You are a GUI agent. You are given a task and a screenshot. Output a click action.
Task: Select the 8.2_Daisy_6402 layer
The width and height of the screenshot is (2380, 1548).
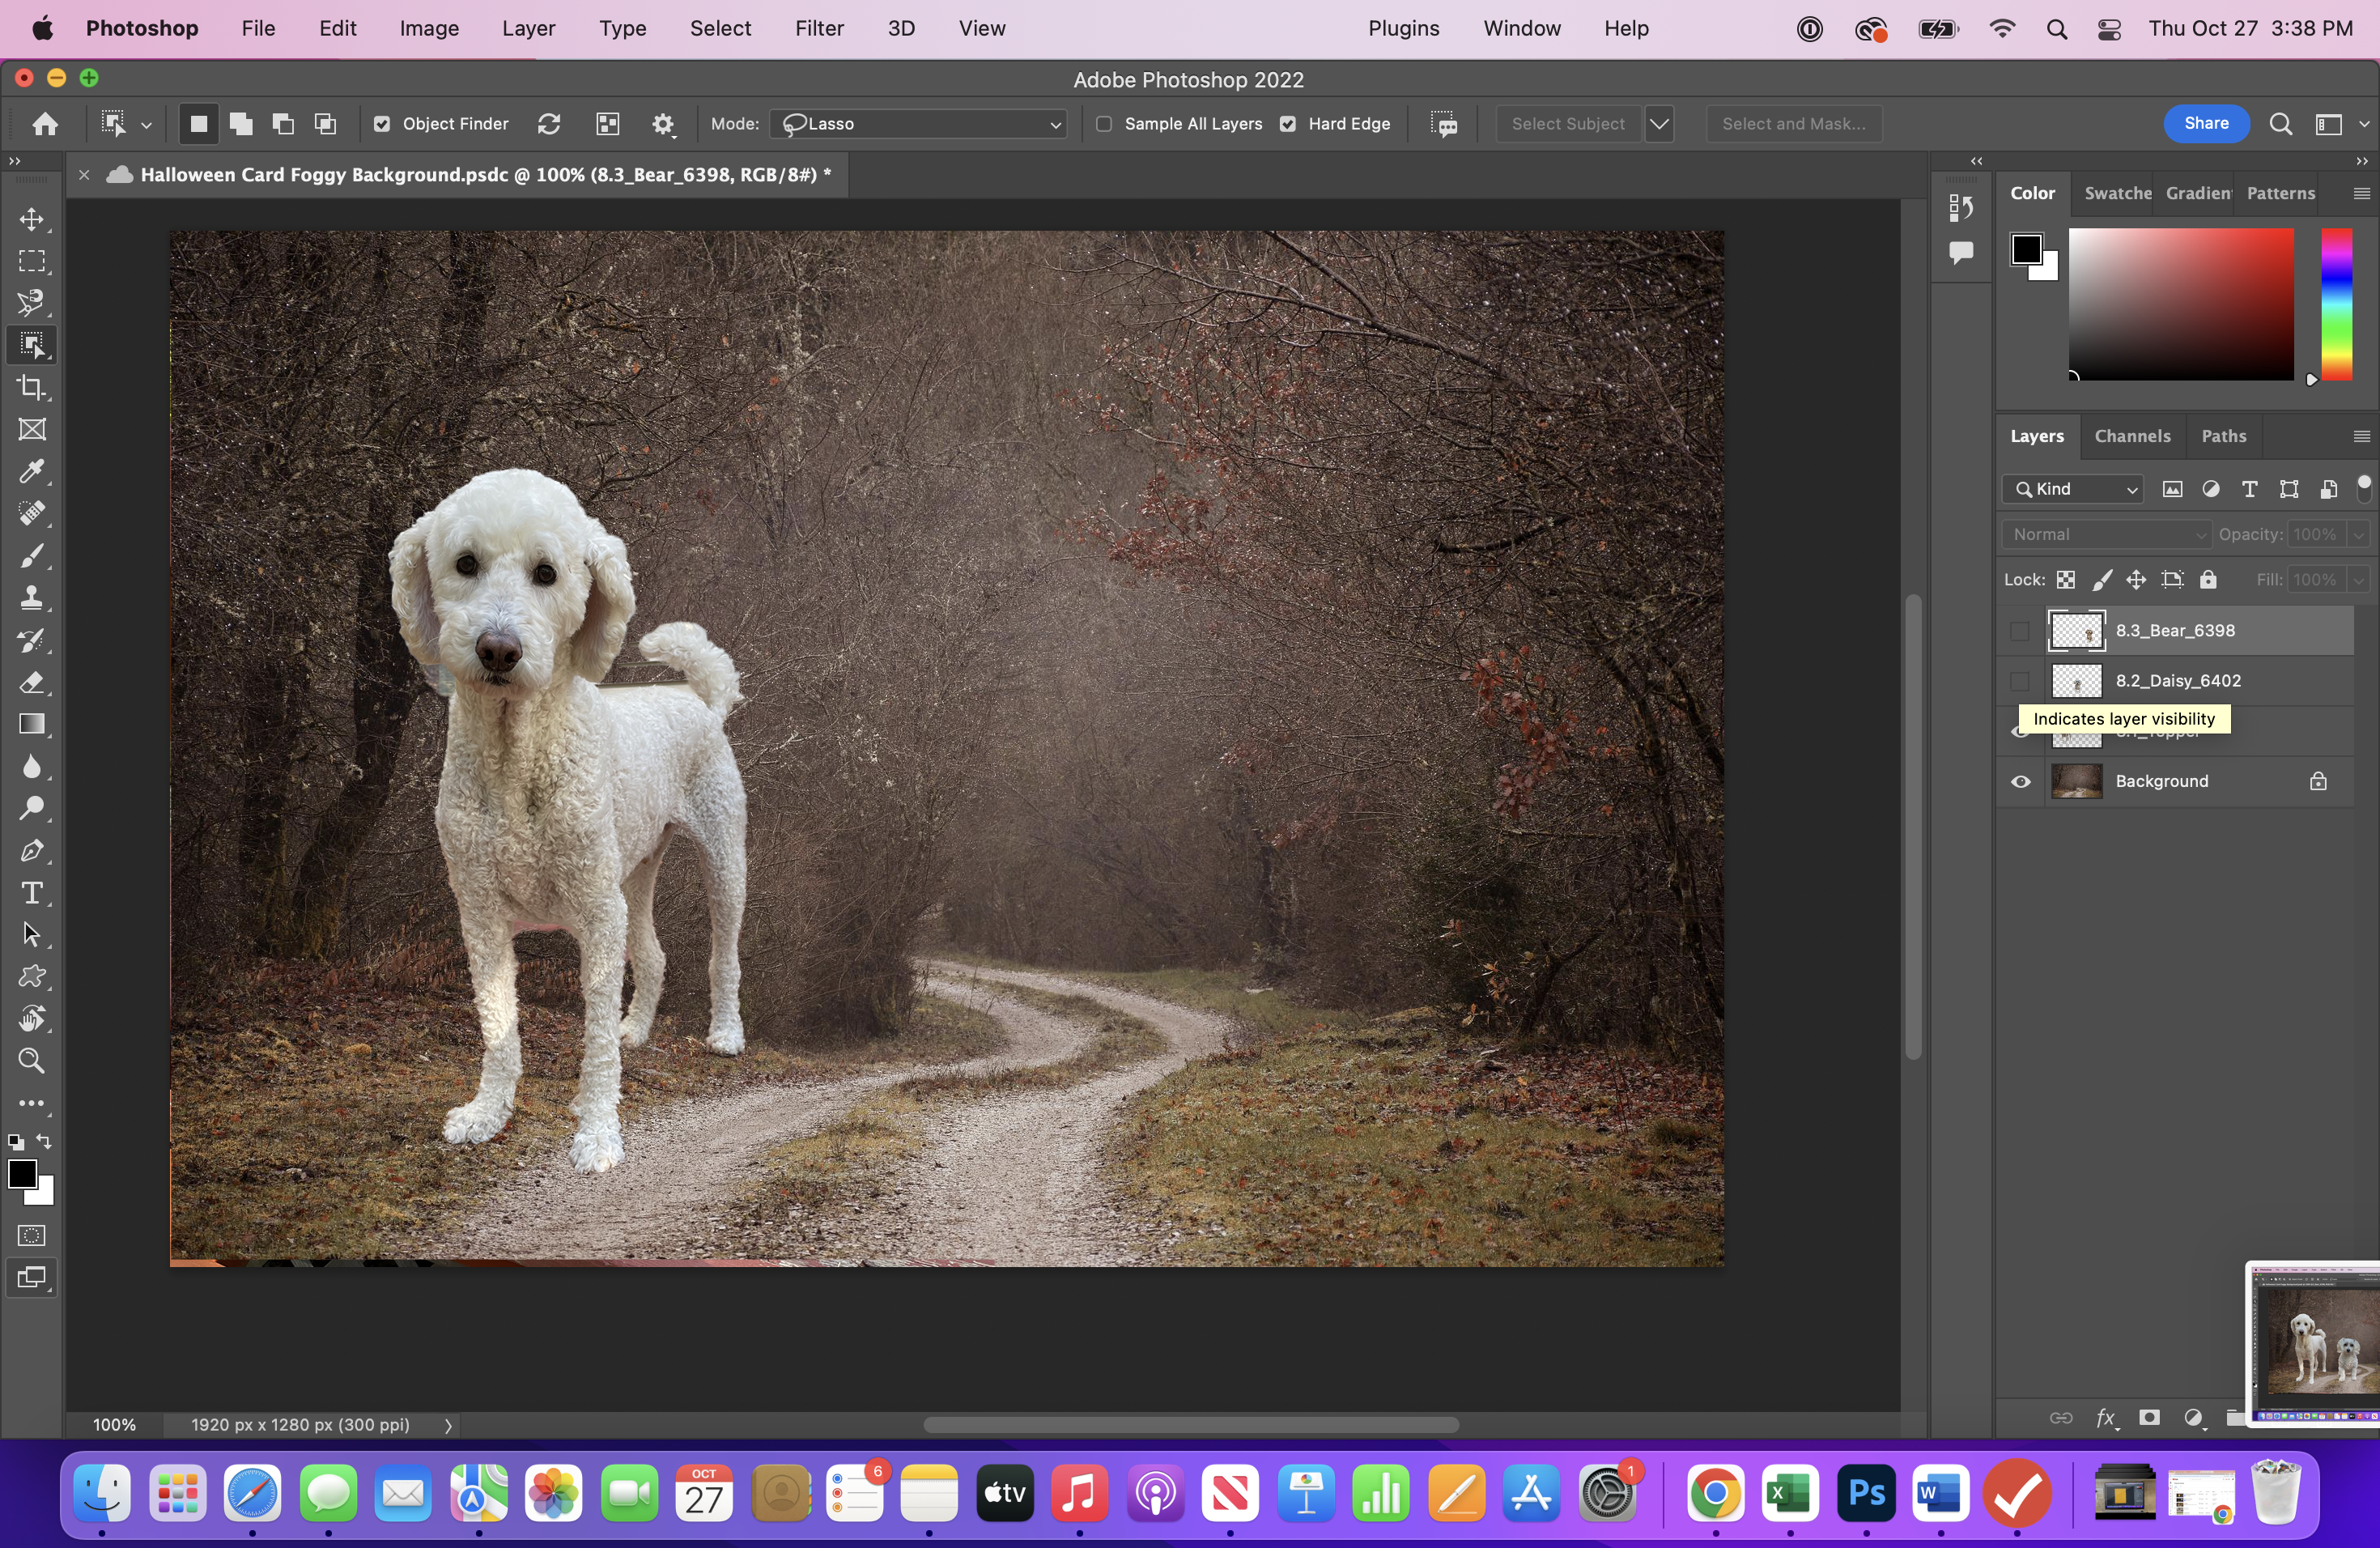click(2177, 681)
